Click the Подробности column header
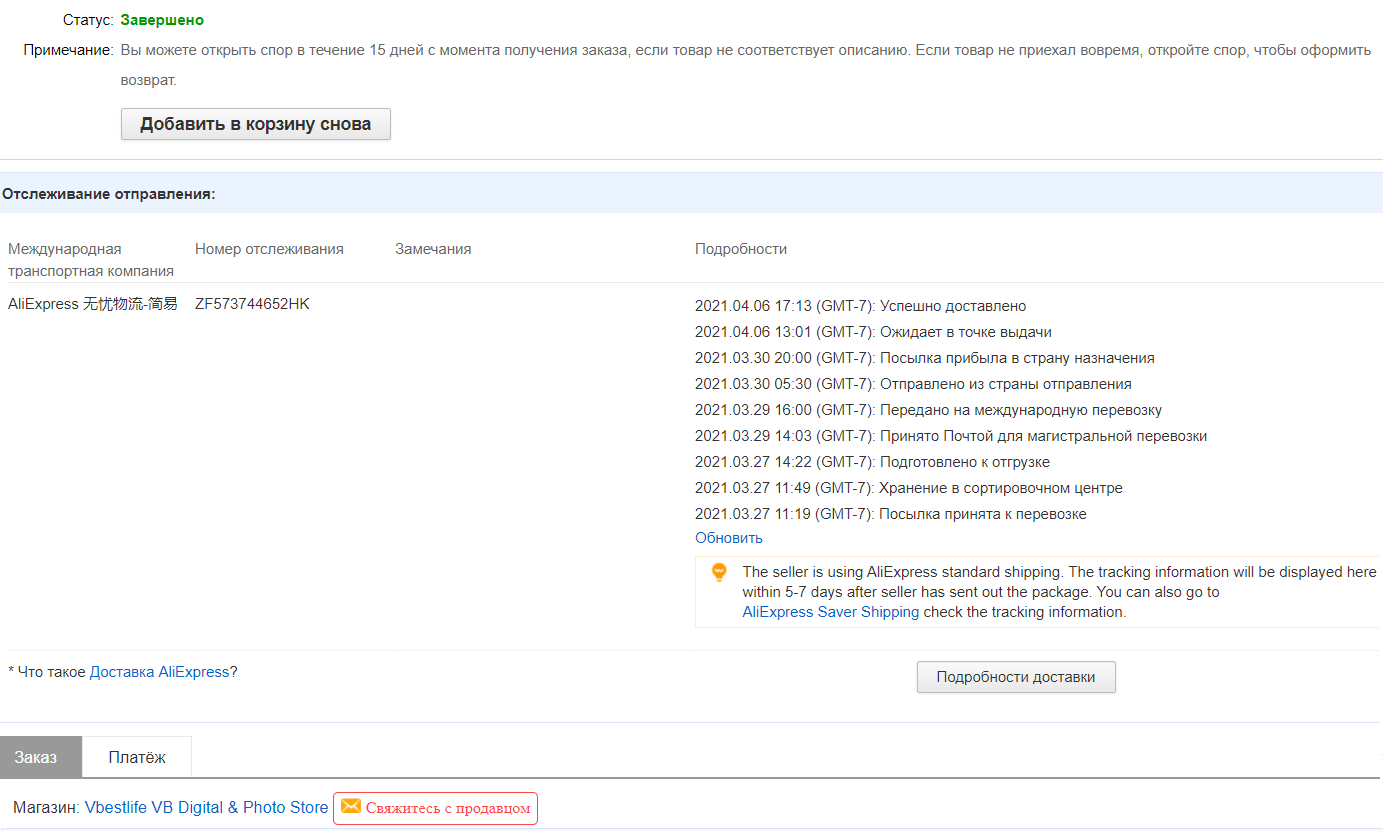Viewport: 1383px width, 831px height. [x=740, y=249]
